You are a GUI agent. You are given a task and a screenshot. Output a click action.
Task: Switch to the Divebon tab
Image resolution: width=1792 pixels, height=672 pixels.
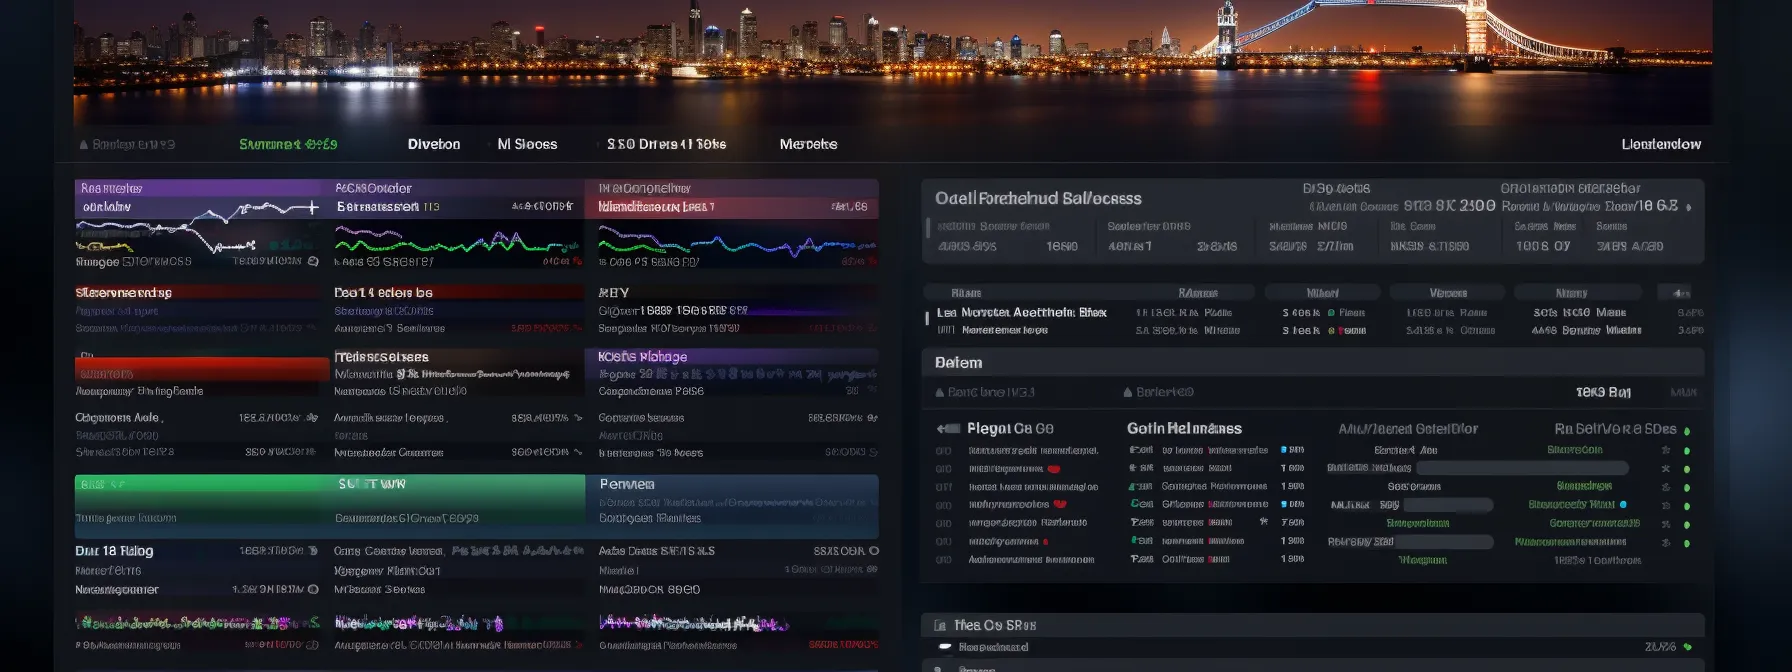pos(434,144)
